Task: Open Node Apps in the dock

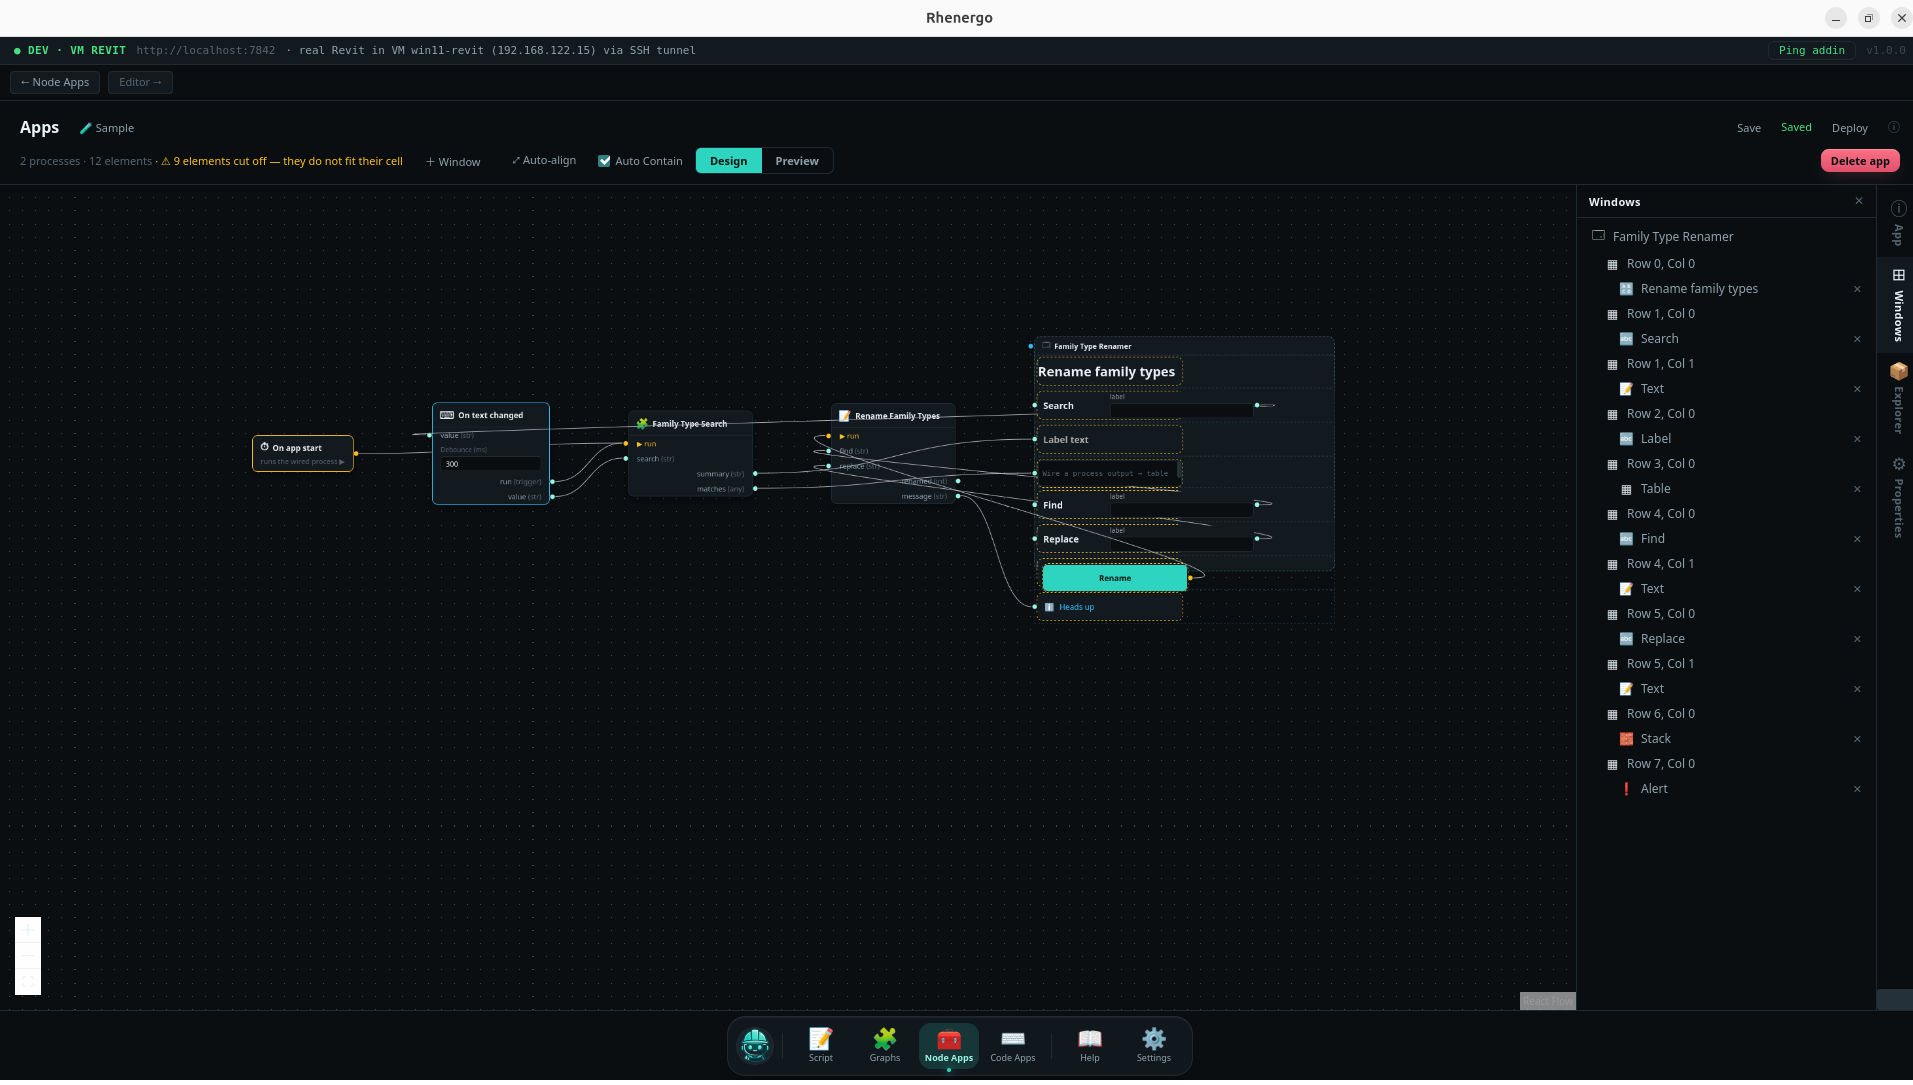Action: point(948,1045)
